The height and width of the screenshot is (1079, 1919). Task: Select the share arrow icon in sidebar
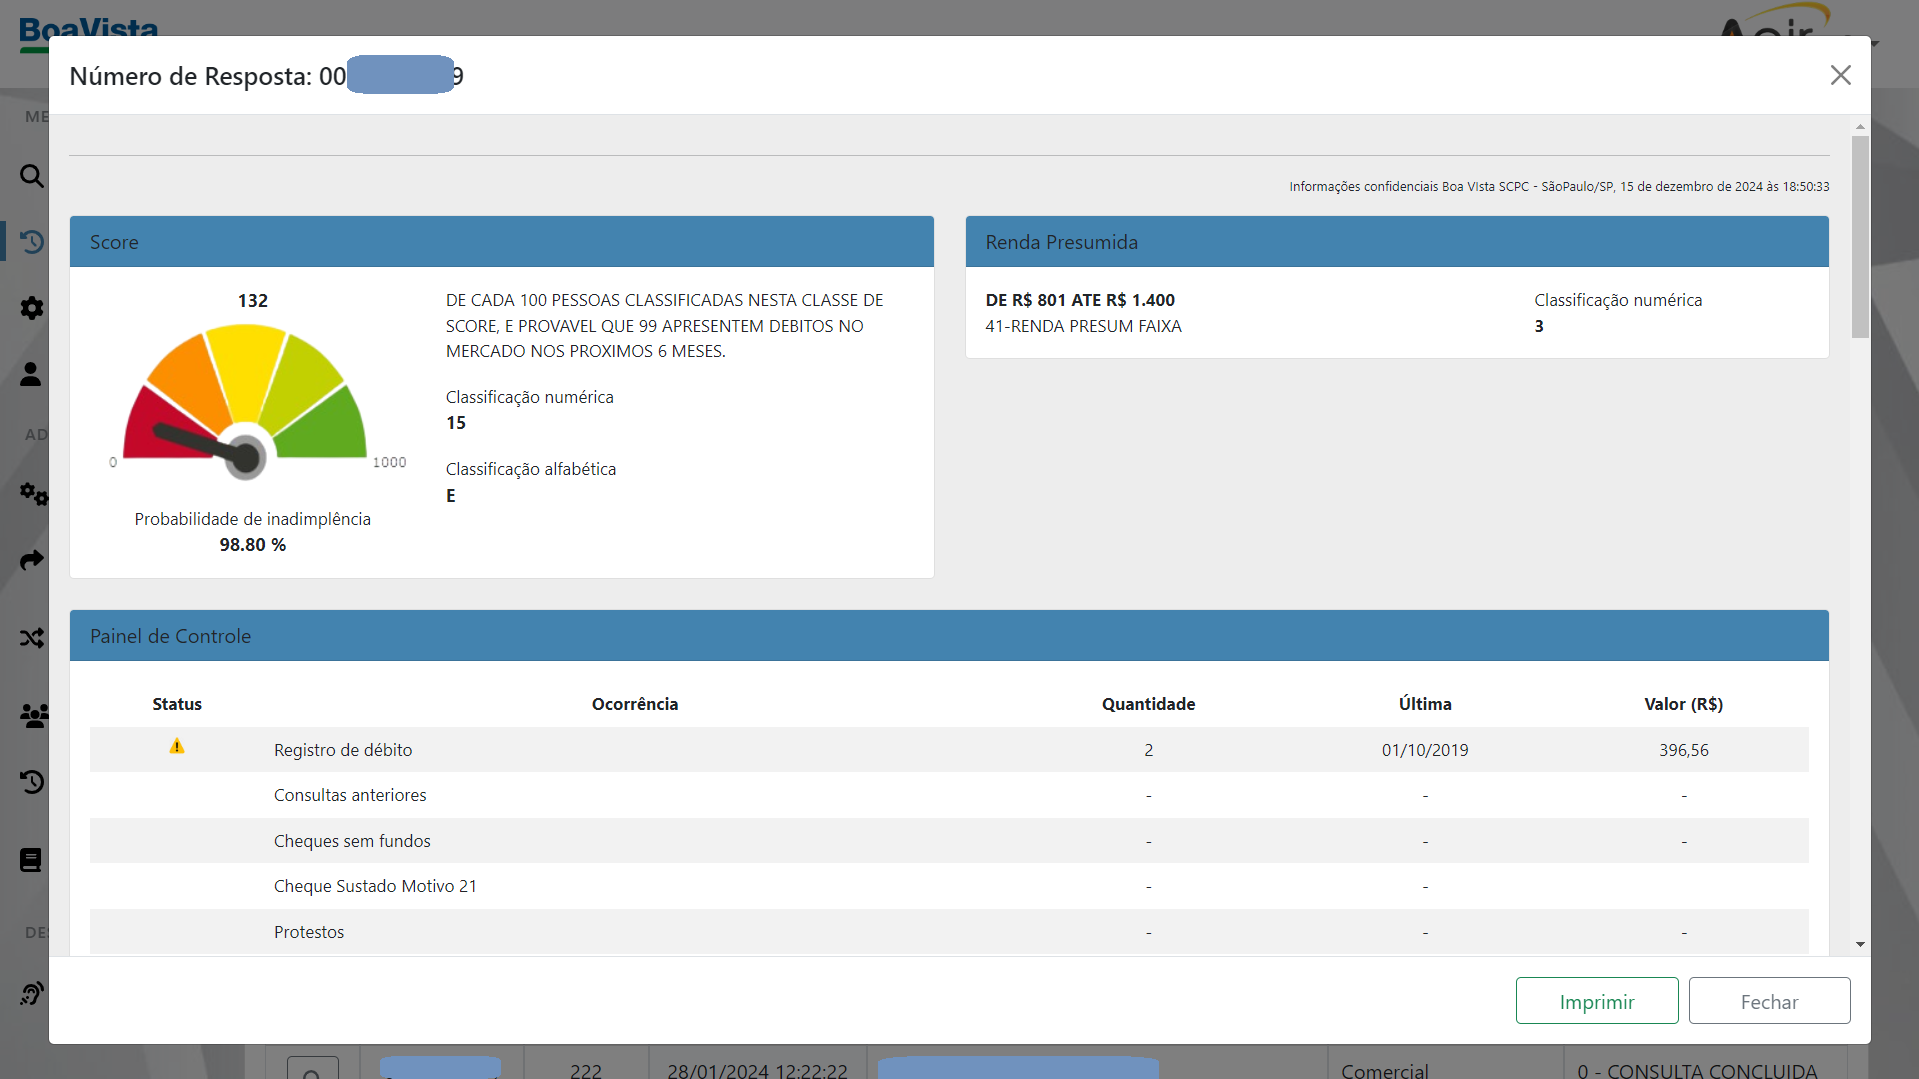31,560
